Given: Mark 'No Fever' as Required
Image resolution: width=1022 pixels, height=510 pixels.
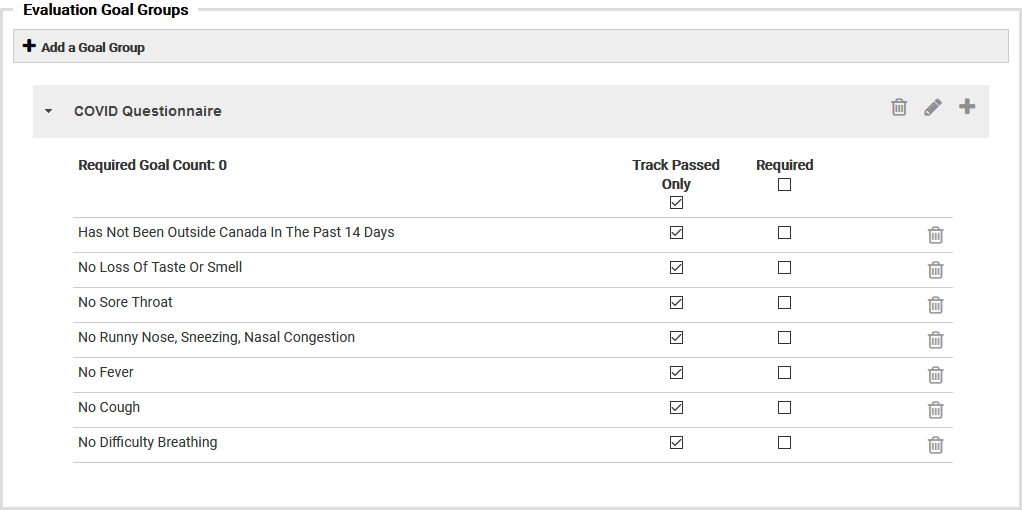Looking at the screenshot, I should (784, 373).
